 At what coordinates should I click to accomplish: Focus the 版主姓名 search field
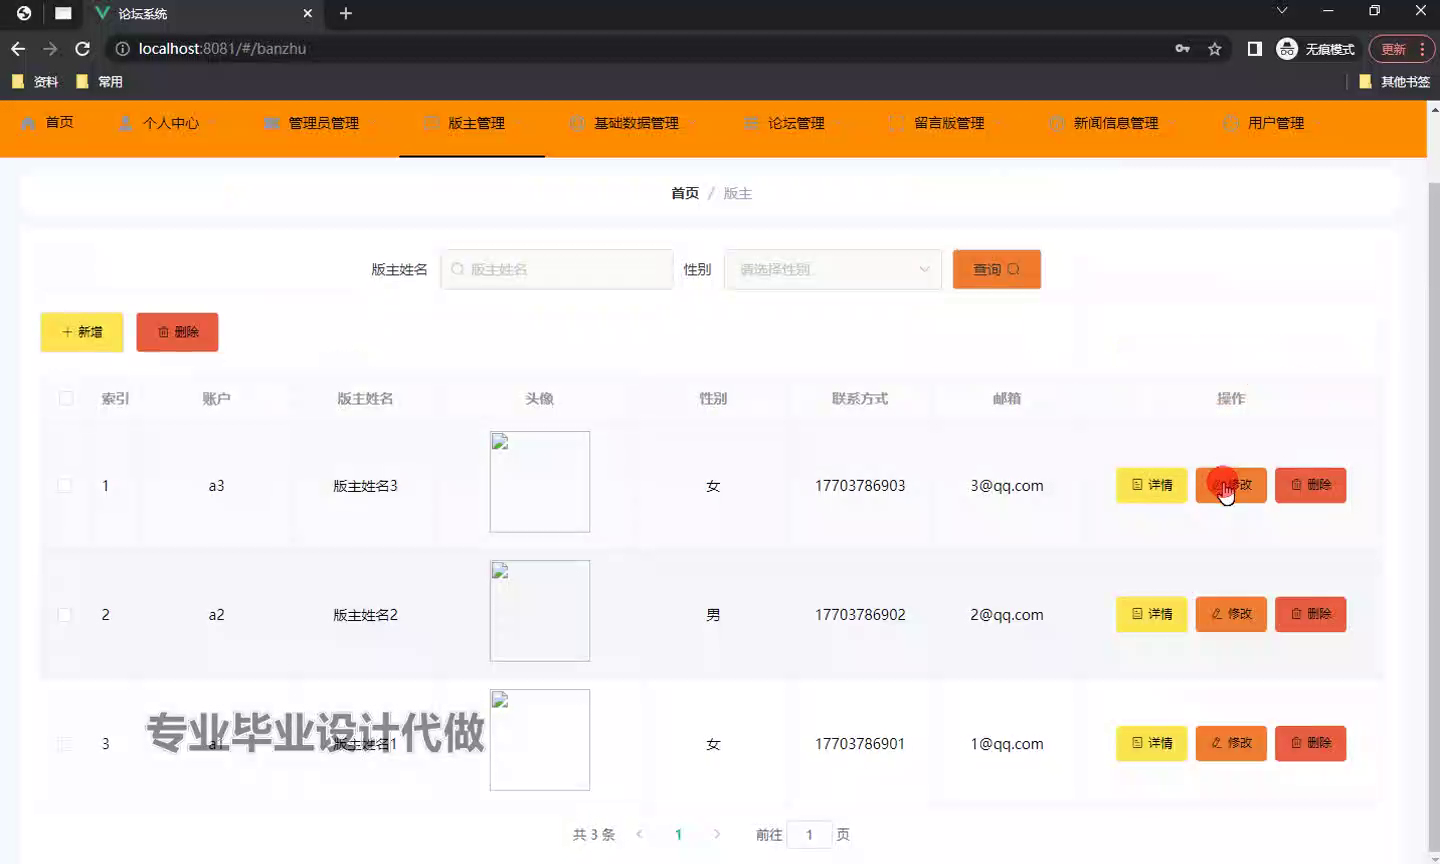557,269
